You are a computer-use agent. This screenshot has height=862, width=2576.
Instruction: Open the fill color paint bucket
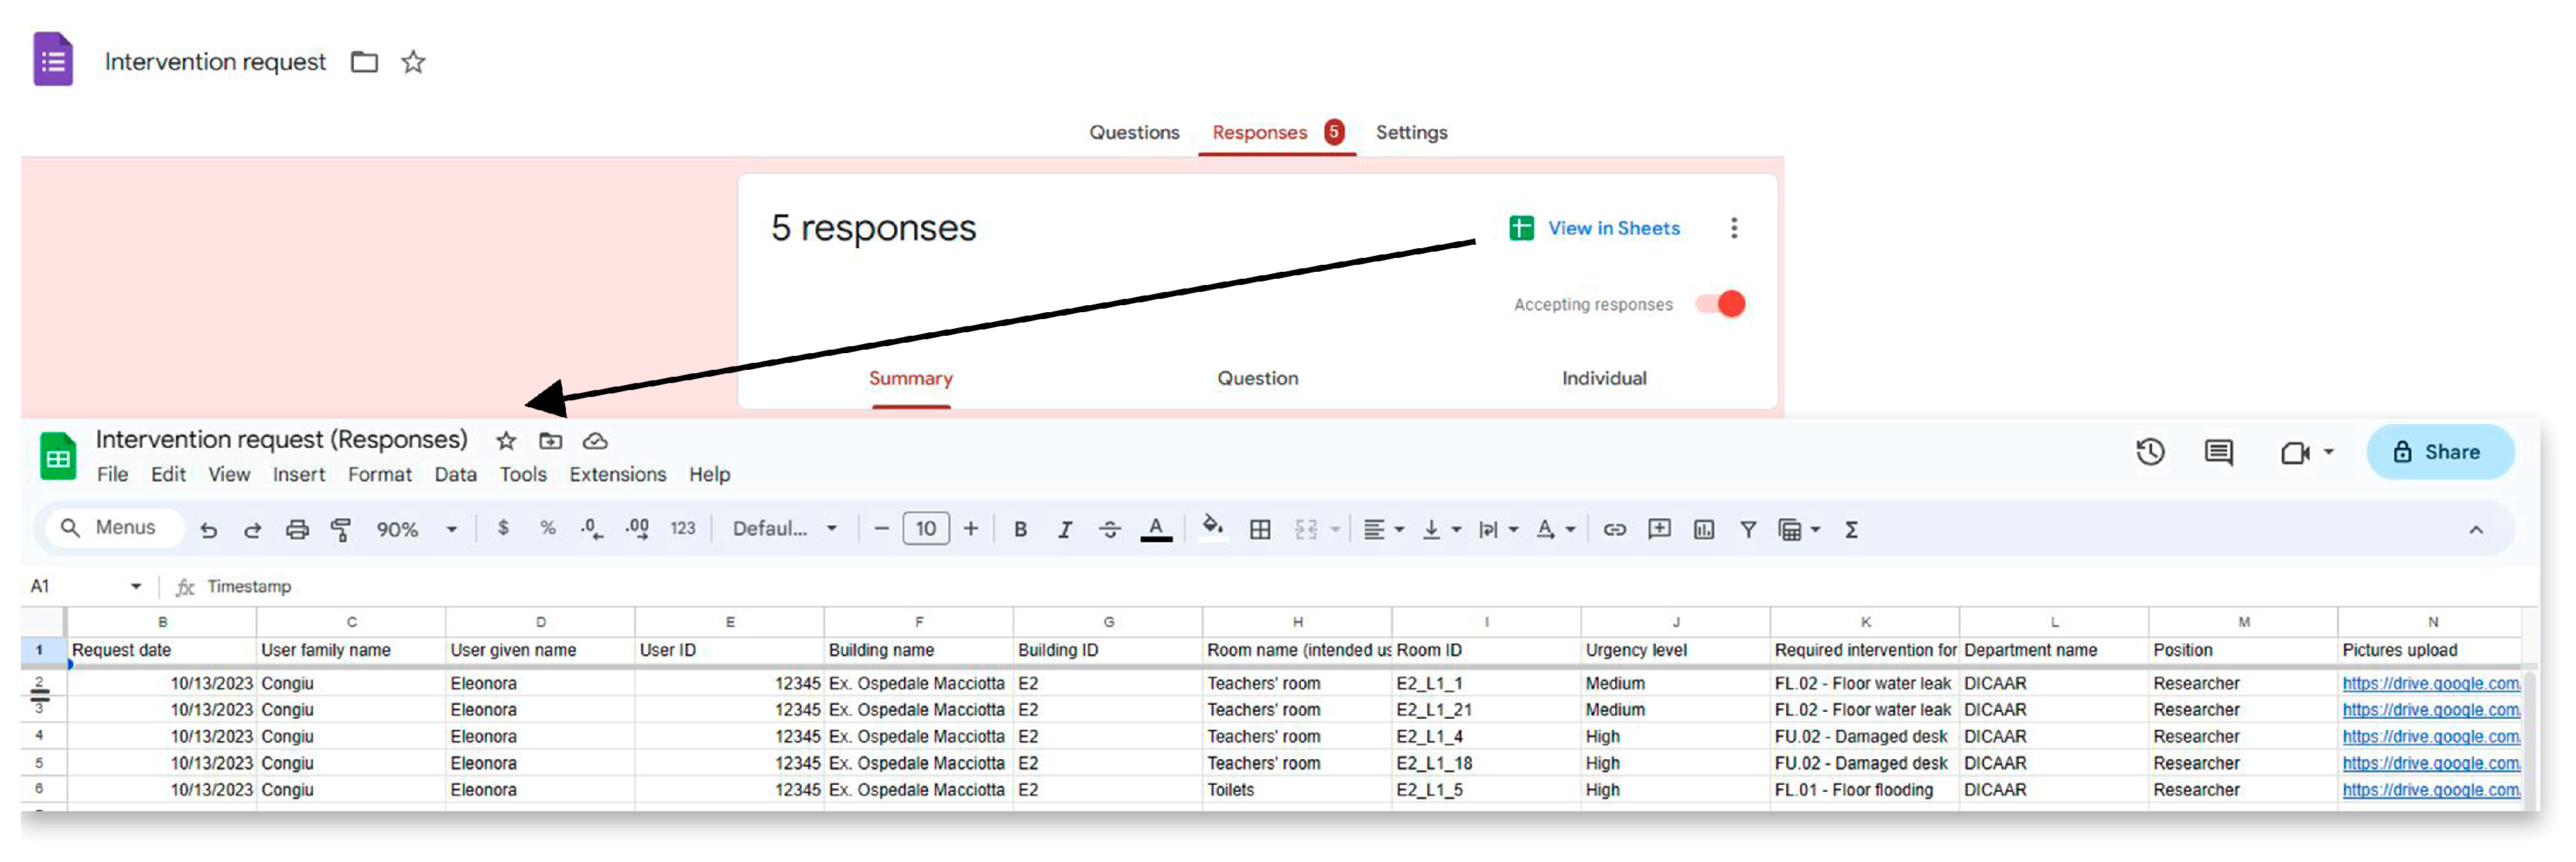click(1212, 527)
